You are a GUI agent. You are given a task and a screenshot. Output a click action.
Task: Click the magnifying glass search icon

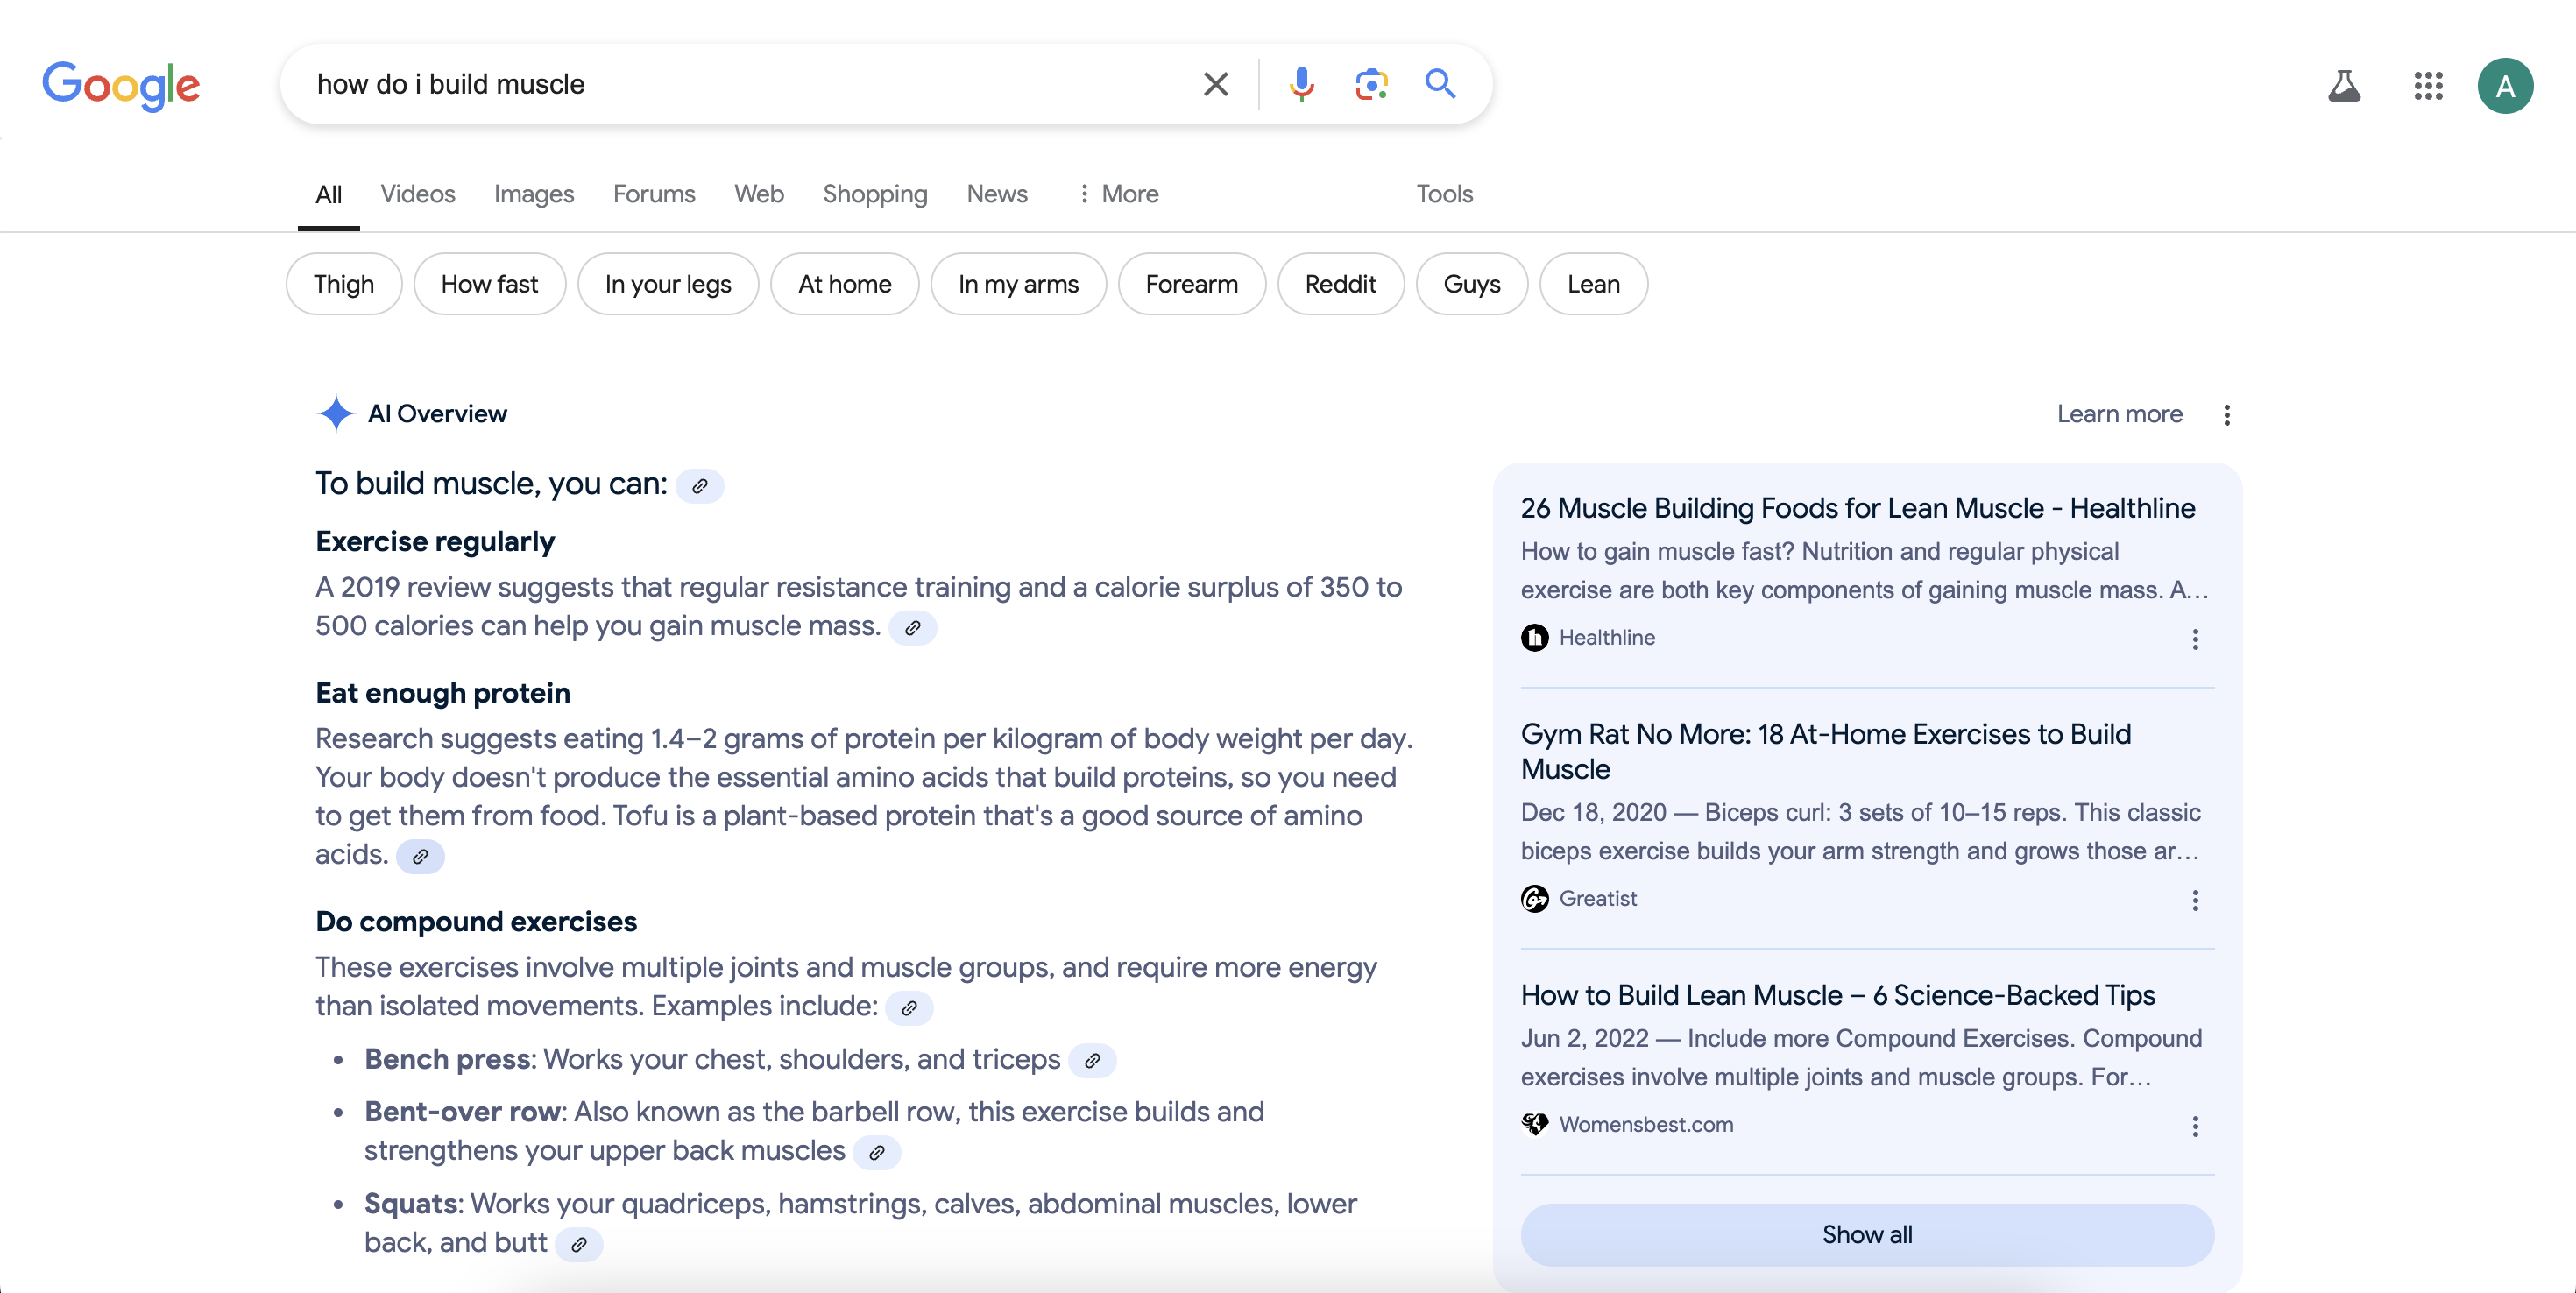click(x=1440, y=84)
